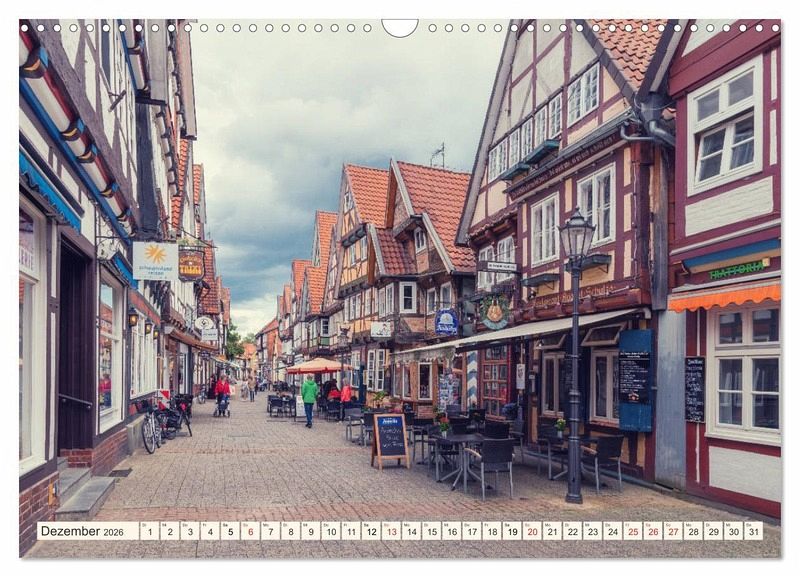Pick day 20 in the date row

point(532,531)
